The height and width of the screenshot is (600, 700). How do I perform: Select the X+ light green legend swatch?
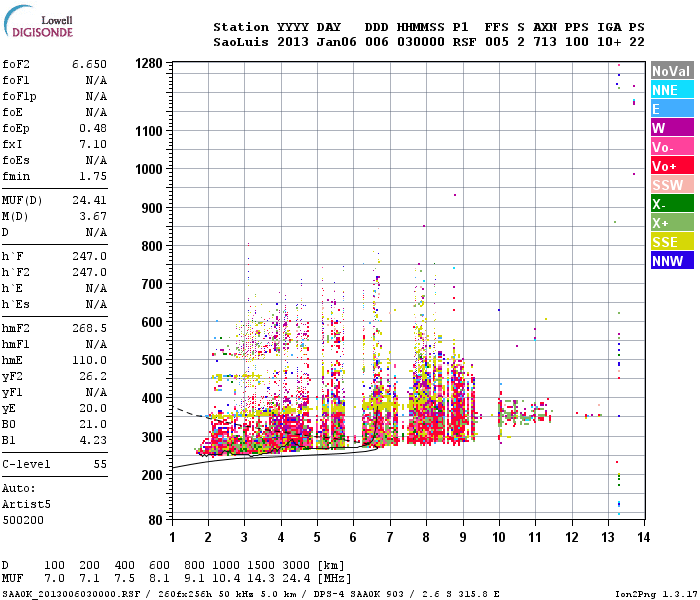coord(672,222)
